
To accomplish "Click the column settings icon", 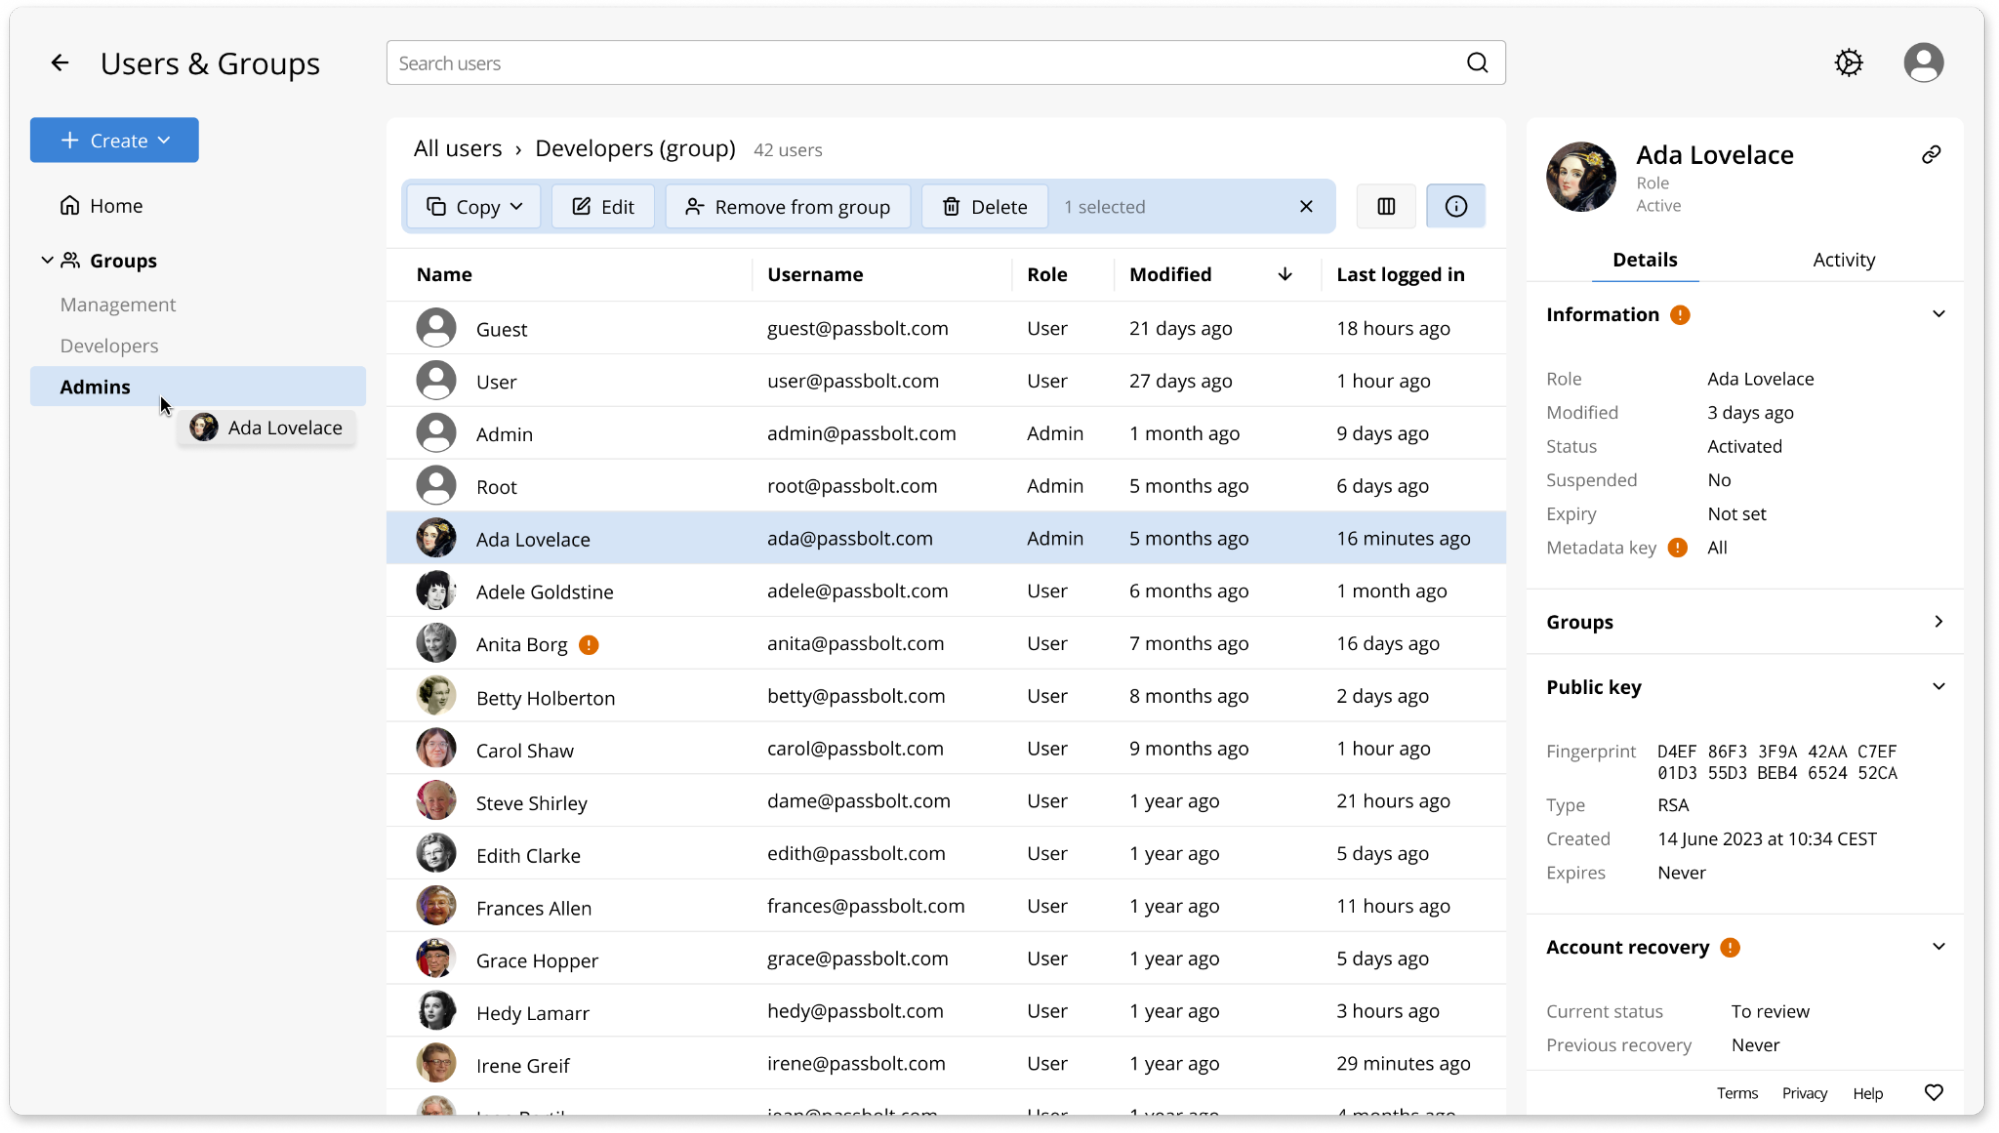I will 1386,207.
